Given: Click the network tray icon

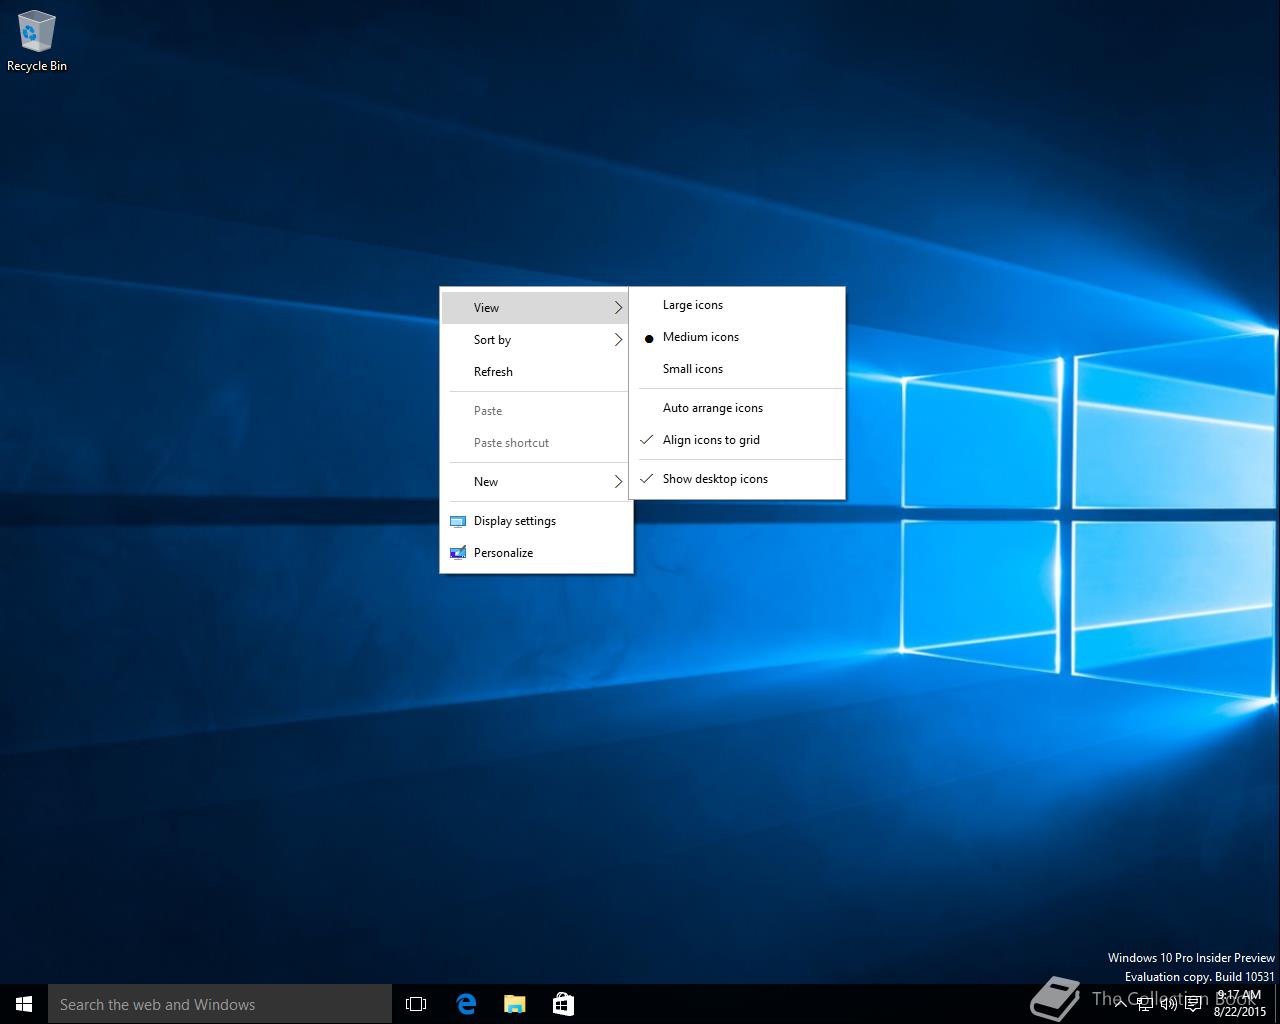Looking at the screenshot, I should click(x=1144, y=1004).
